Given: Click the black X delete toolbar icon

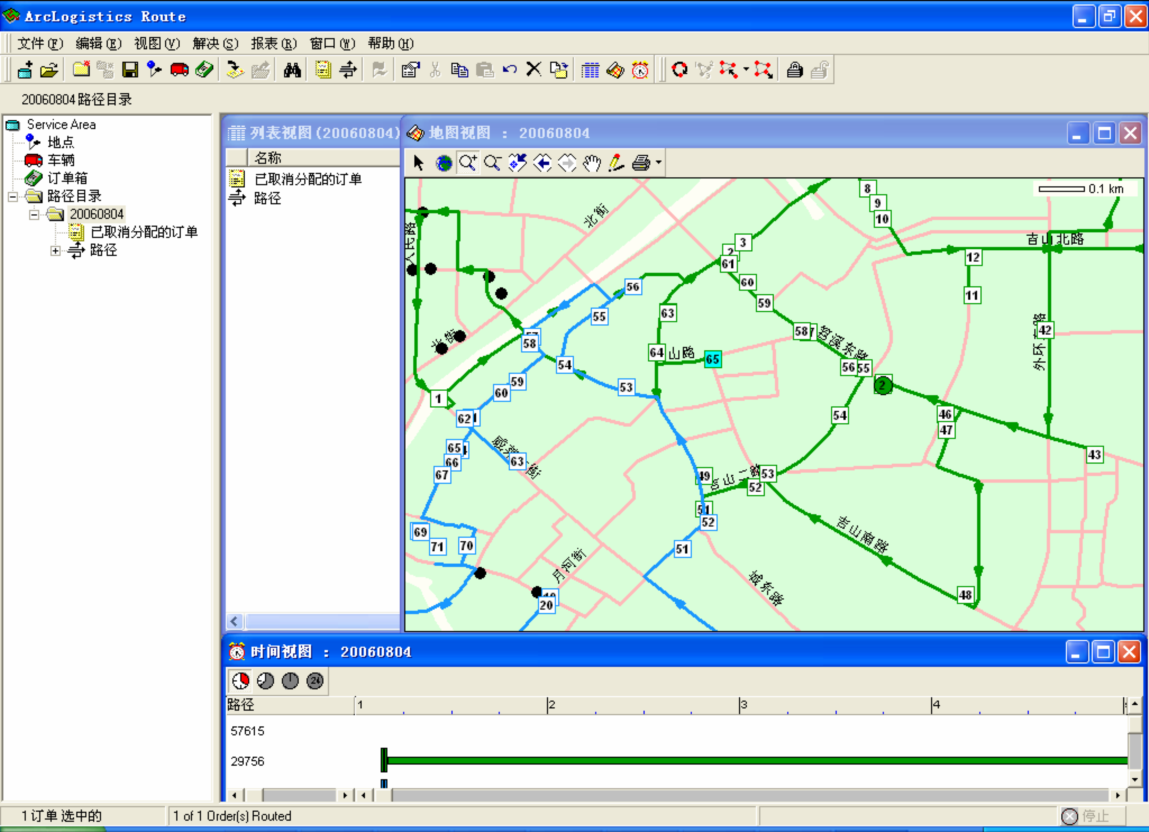Looking at the screenshot, I should (x=533, y=70).
